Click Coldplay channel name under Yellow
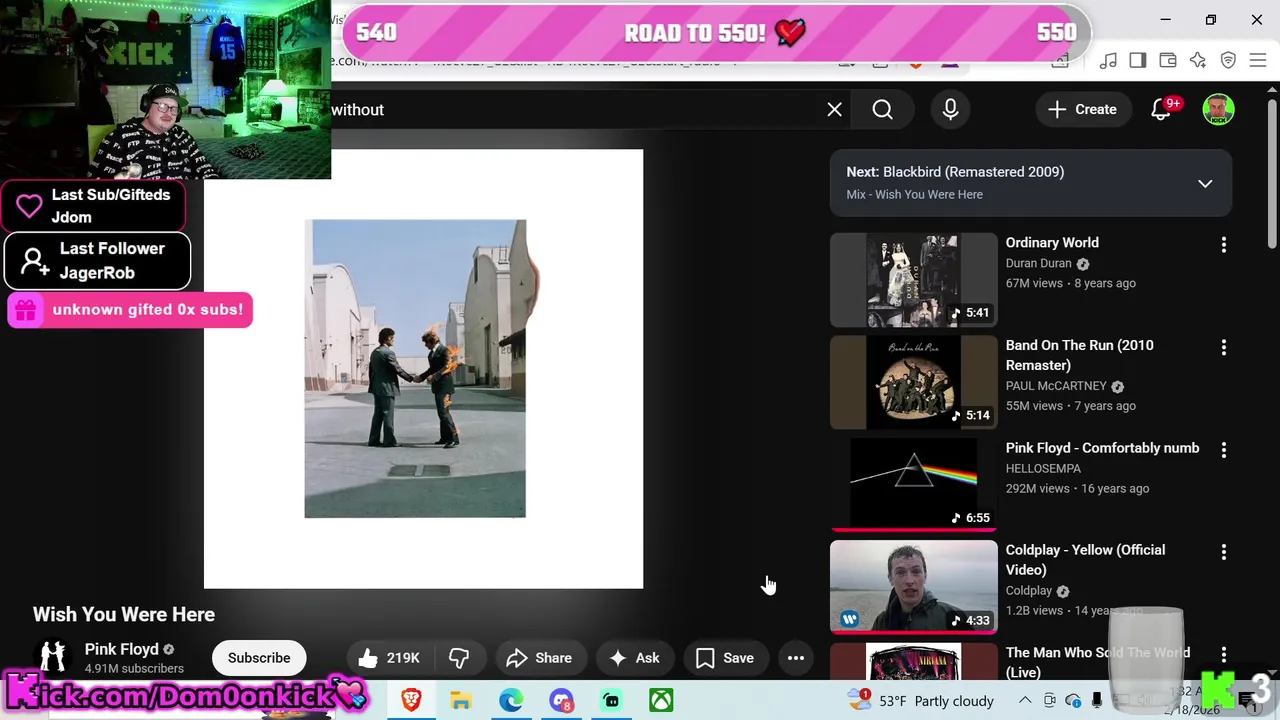The width and height of the screenshot is (1280, 720). pos(1029,590)
